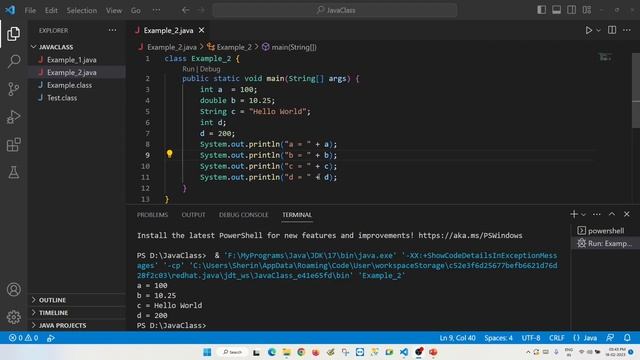The image size is (640, 360).
Task: Open the Run and Debug view
Action: tap(13, 117)
